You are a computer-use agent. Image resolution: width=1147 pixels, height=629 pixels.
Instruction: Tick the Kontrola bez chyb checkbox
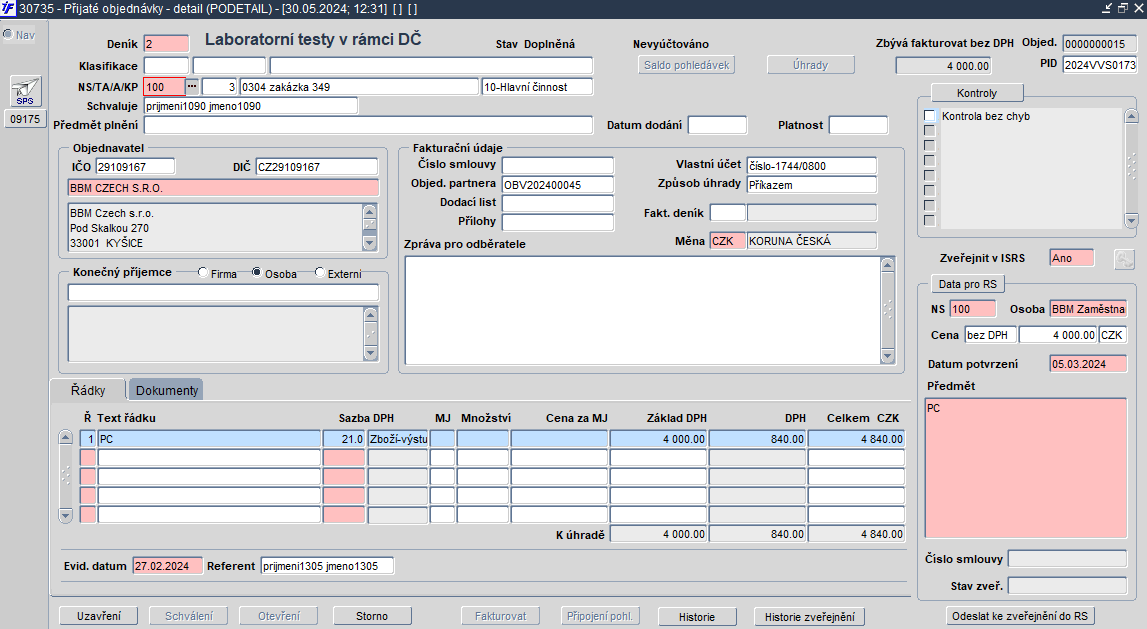[x=929, y=117]
